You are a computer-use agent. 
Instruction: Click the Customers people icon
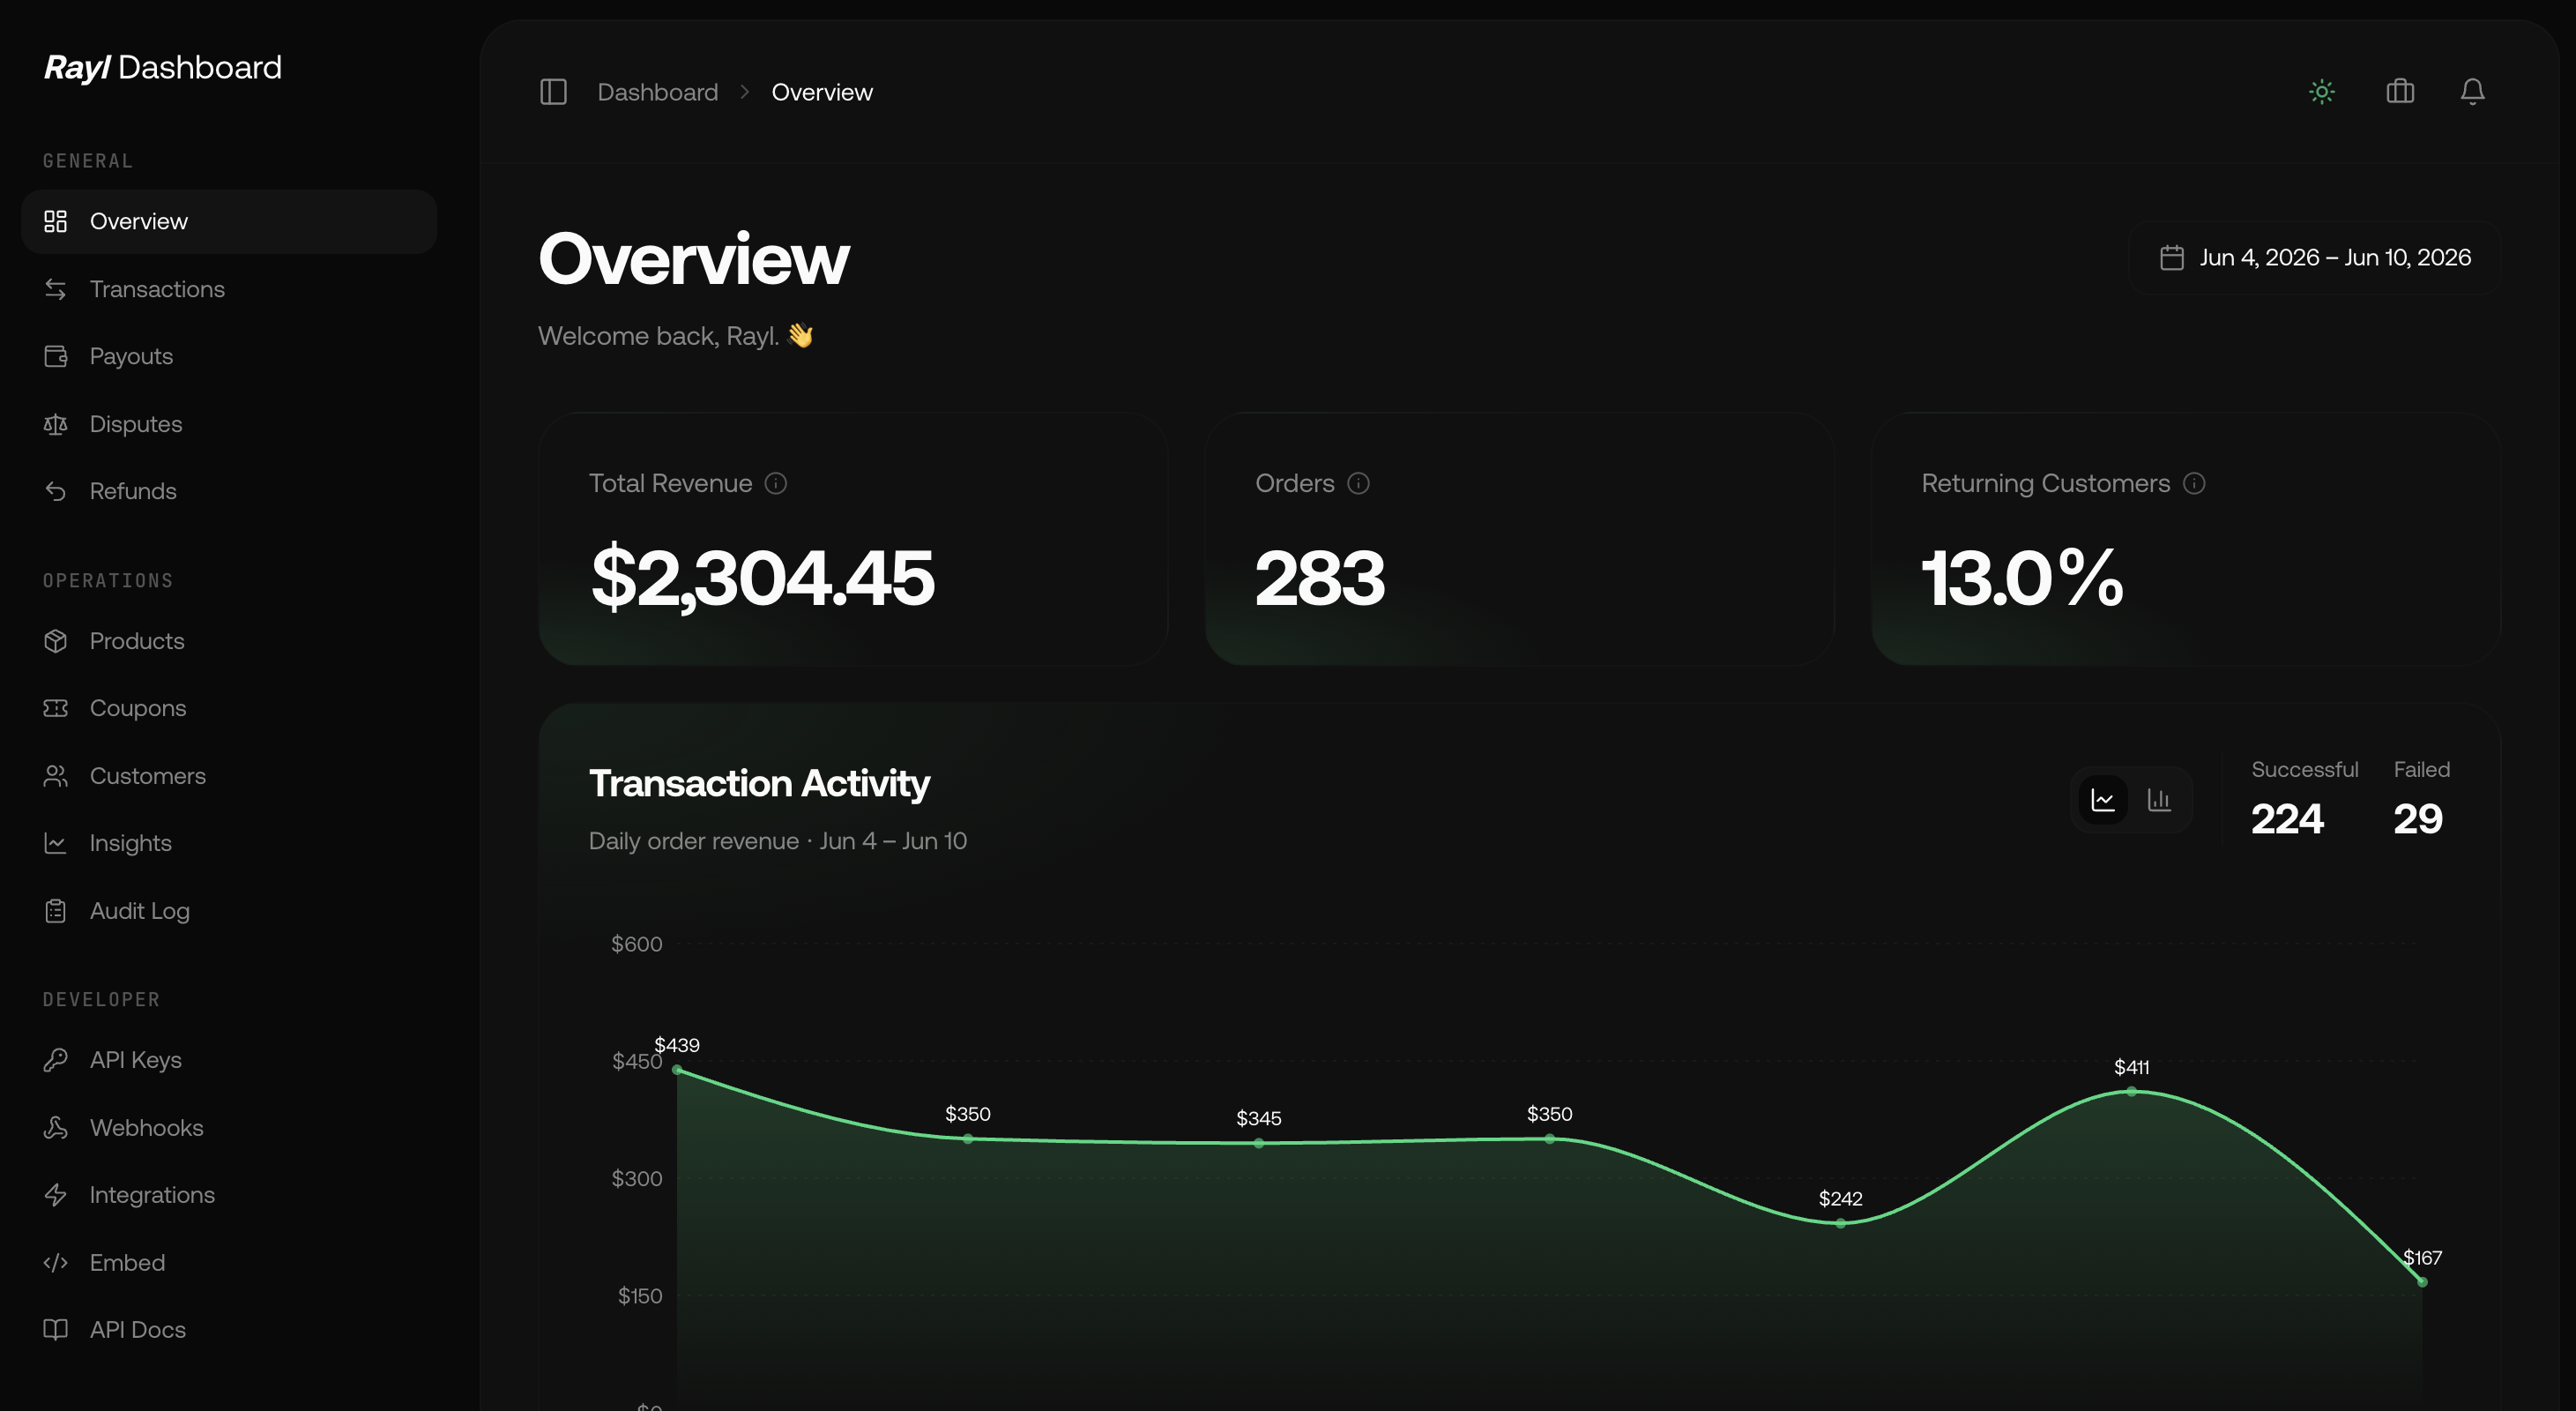(56, 776)
